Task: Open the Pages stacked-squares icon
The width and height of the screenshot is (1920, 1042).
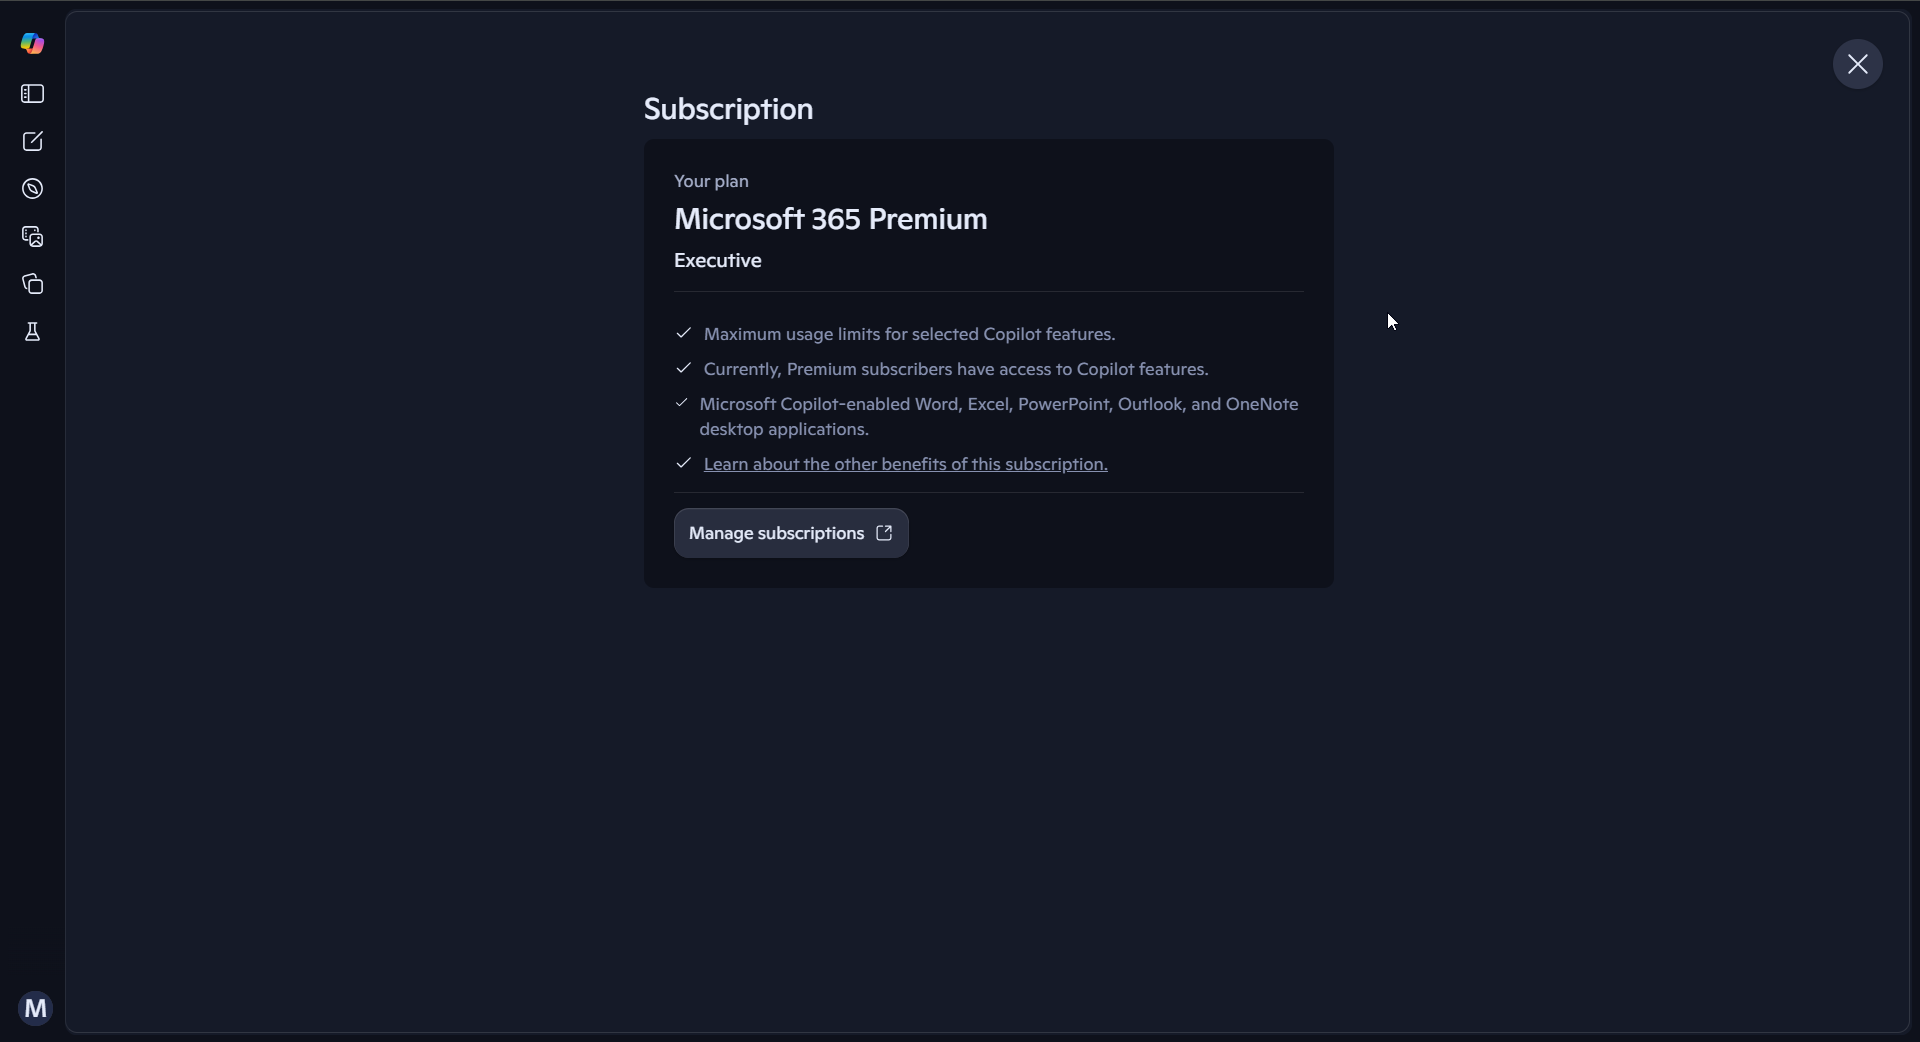Action: click(33, 285)
